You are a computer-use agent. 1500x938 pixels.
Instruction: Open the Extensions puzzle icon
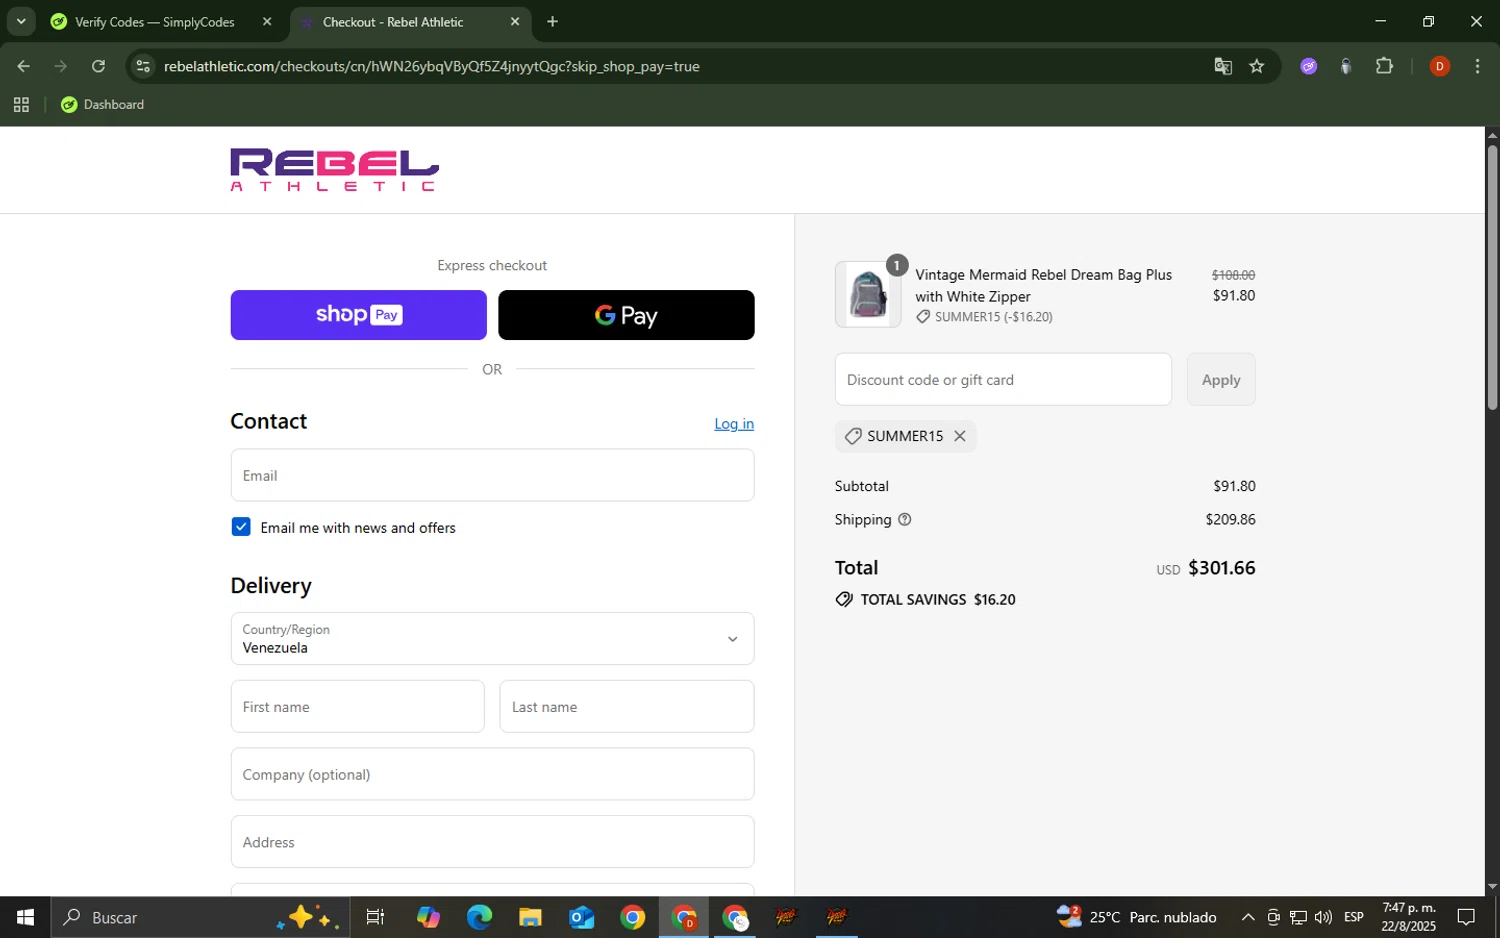1385,66
